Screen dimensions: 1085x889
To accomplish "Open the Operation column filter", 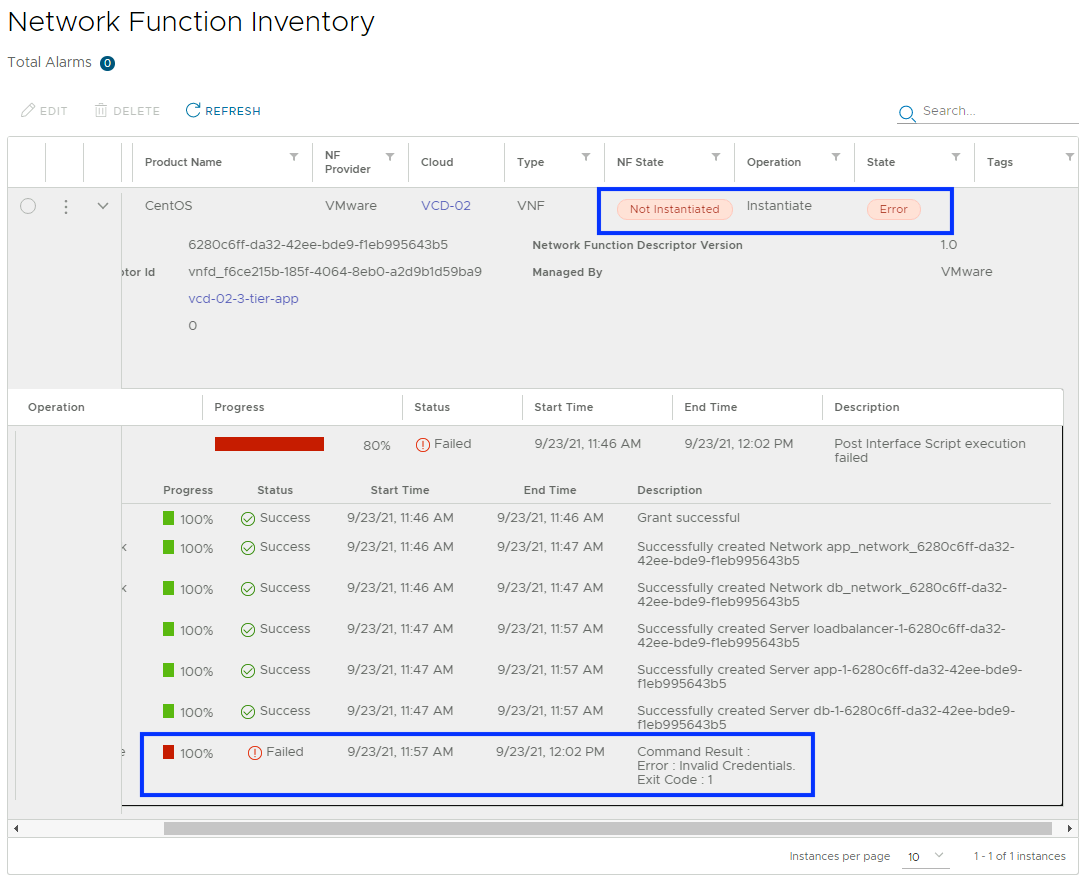I will point(835,157).
